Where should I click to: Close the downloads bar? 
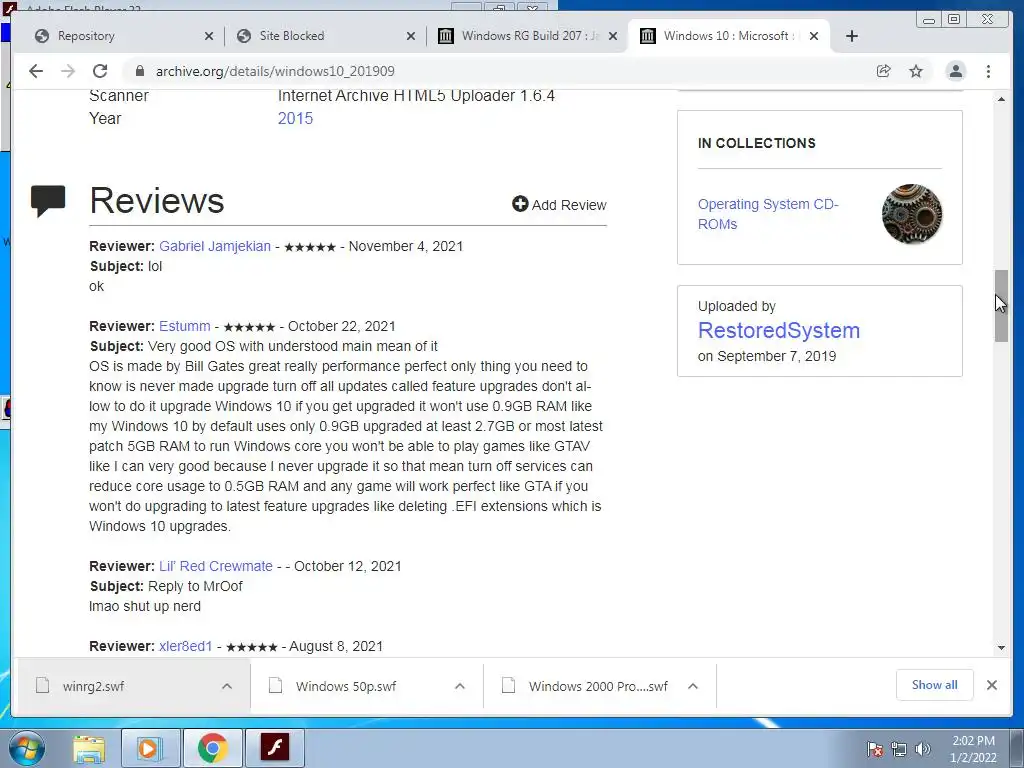(991, 685)
